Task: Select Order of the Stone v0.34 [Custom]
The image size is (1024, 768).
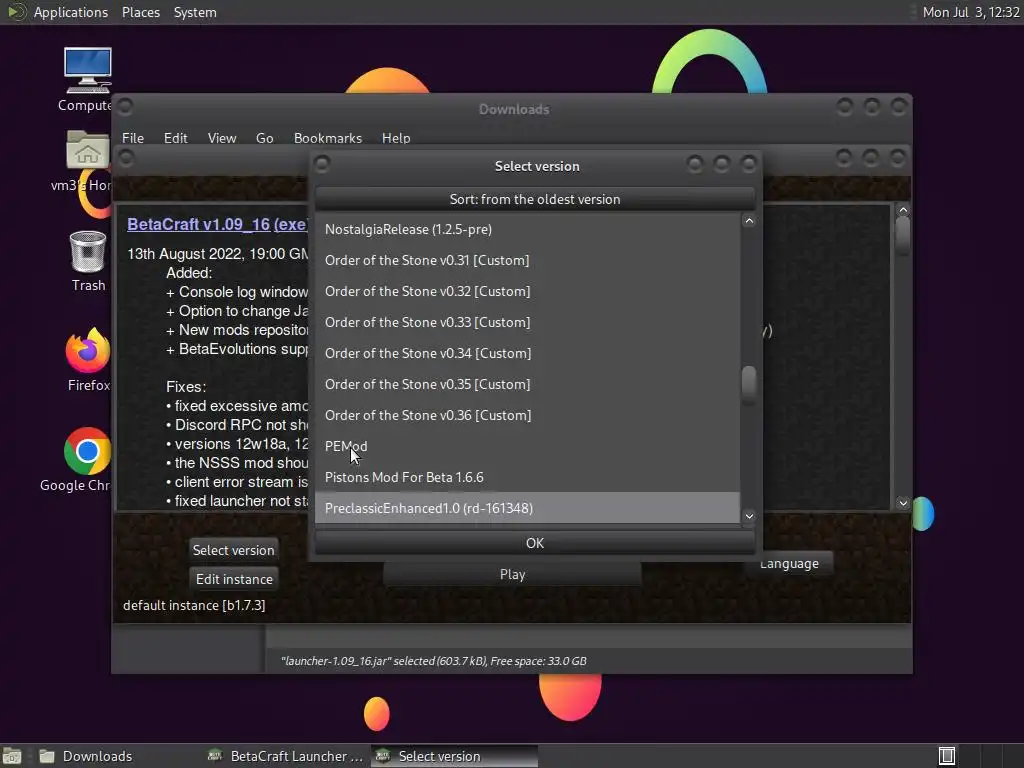Action: [x=527, y=353]
